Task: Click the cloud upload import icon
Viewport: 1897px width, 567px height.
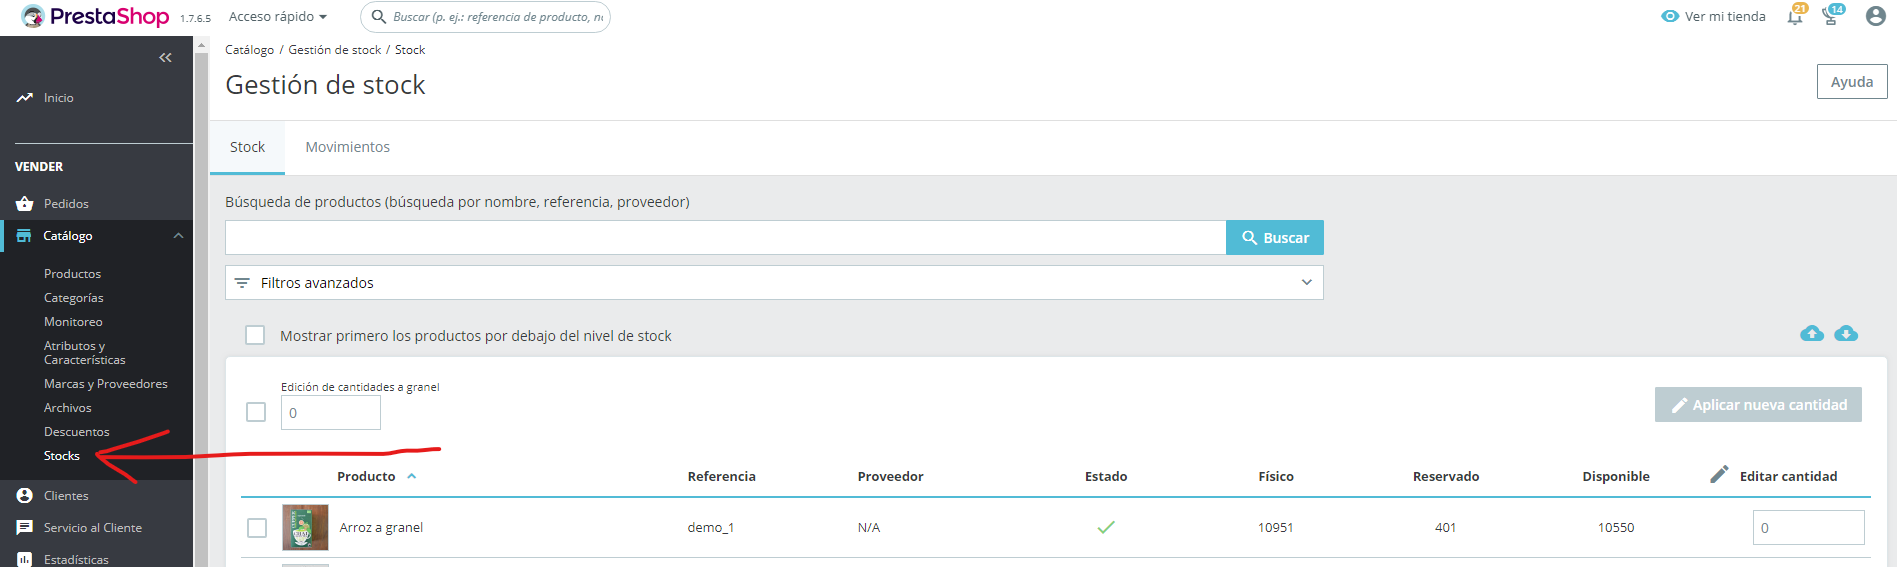Action: pyautogui.click(x=1811, y=334)
